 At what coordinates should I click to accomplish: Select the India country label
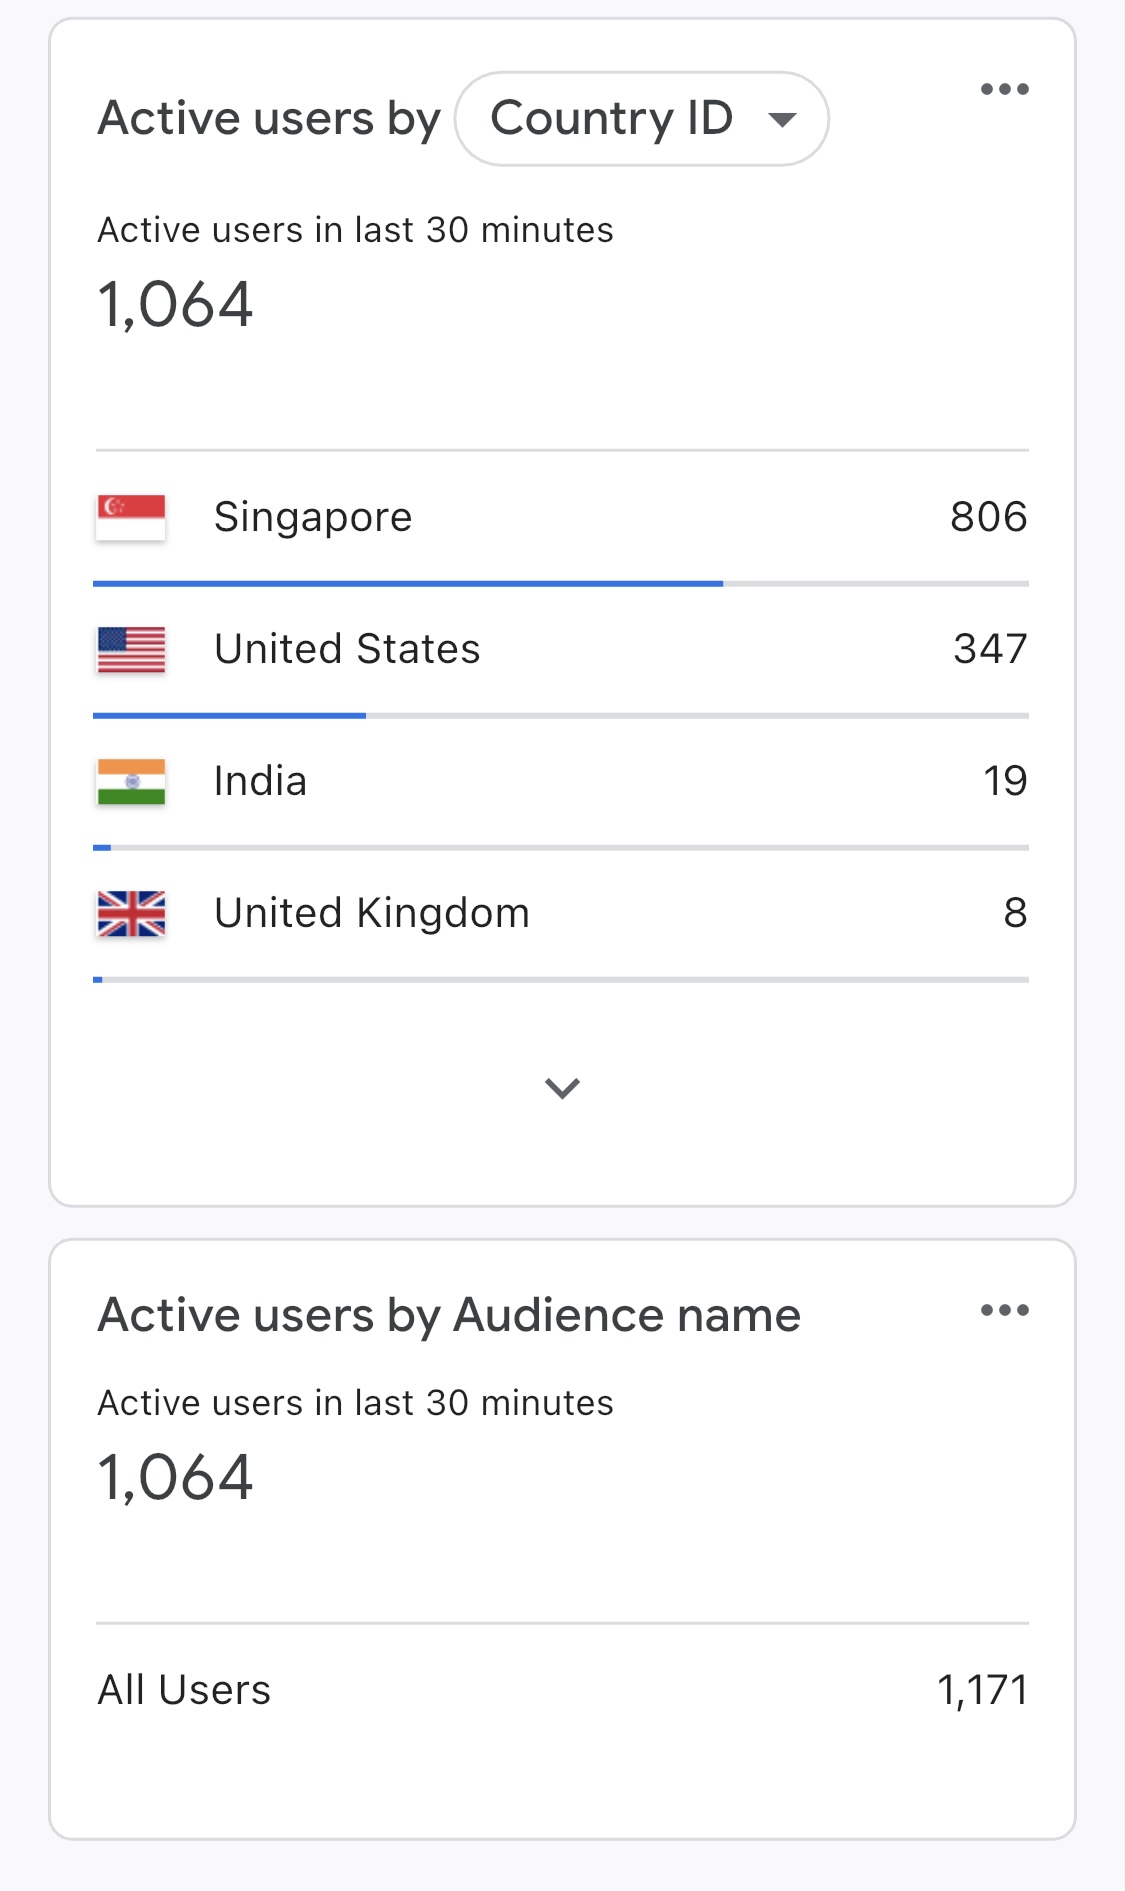click(260, 781)
